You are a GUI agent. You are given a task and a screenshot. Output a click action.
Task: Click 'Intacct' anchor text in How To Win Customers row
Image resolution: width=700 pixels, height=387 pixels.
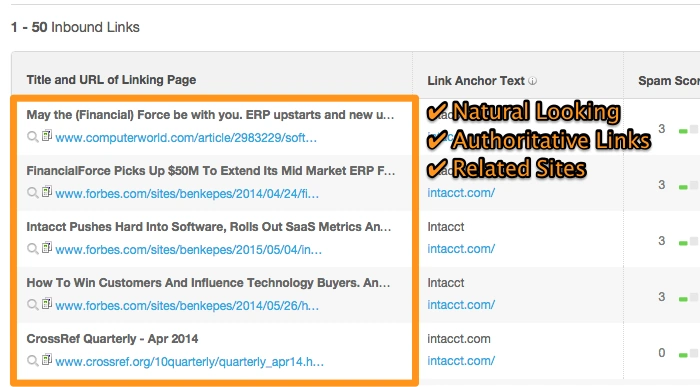tap(446, 283)
